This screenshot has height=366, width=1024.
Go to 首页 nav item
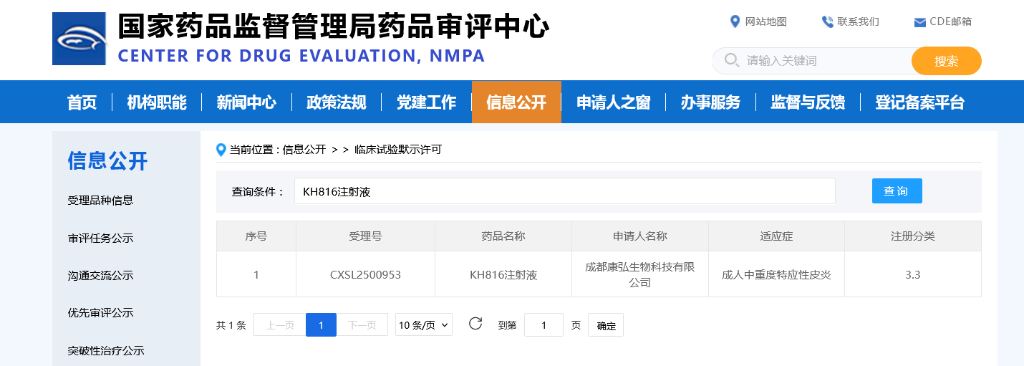82,102
